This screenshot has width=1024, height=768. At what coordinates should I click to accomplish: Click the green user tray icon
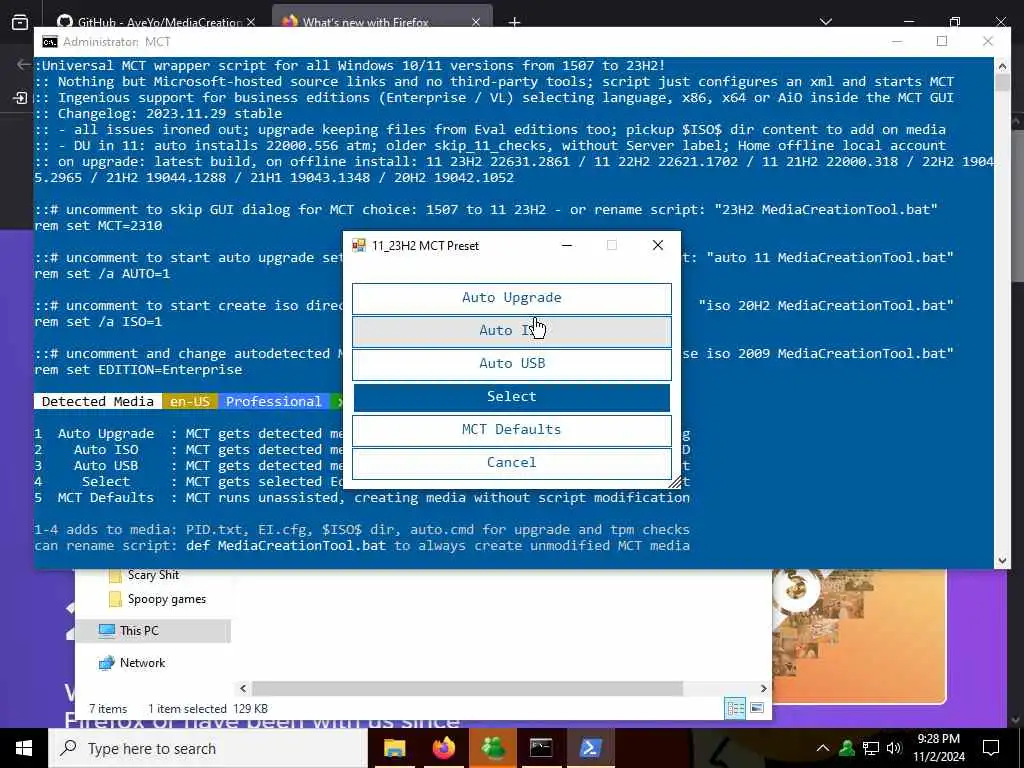tap(847, 748)
